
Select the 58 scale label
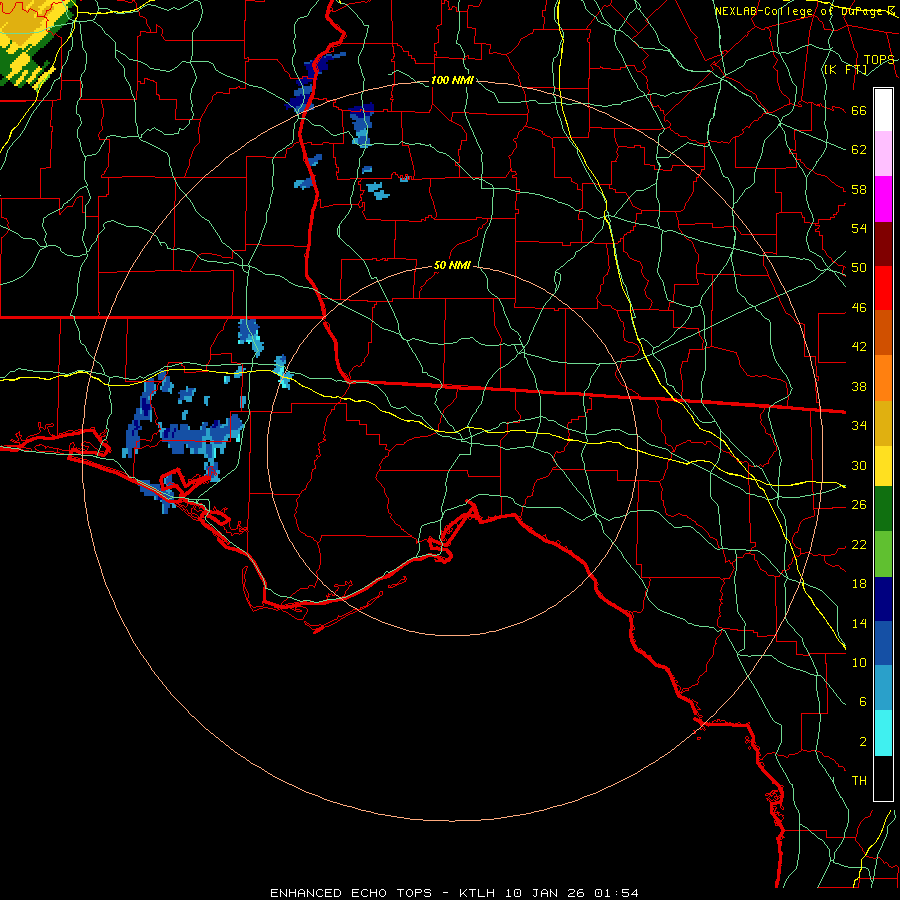point(859,189)
